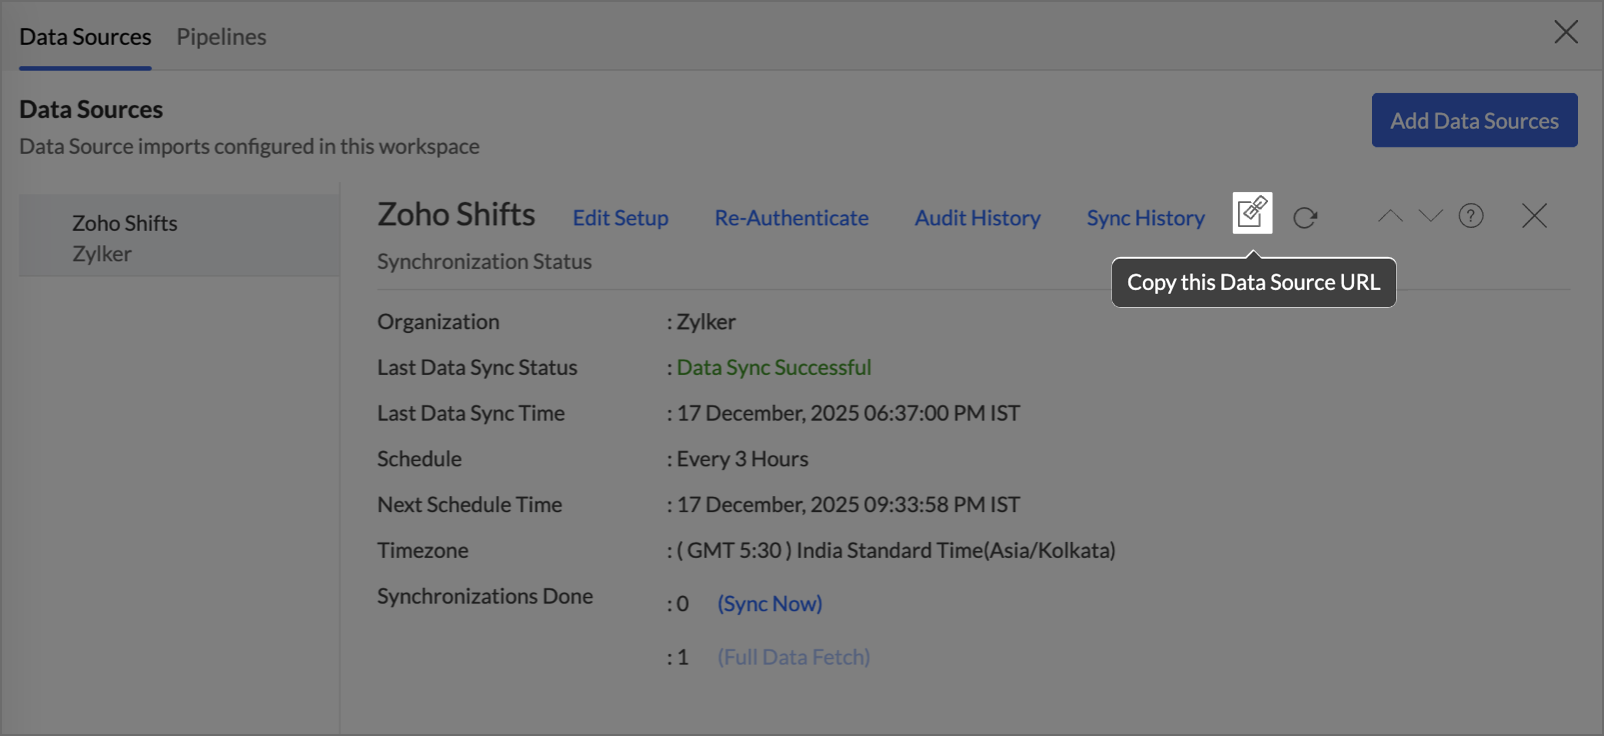Click the refresh icon beside Sync History
Image resolution: width=1604 pixels, height=736 pixels.
tap(1305, 217)
